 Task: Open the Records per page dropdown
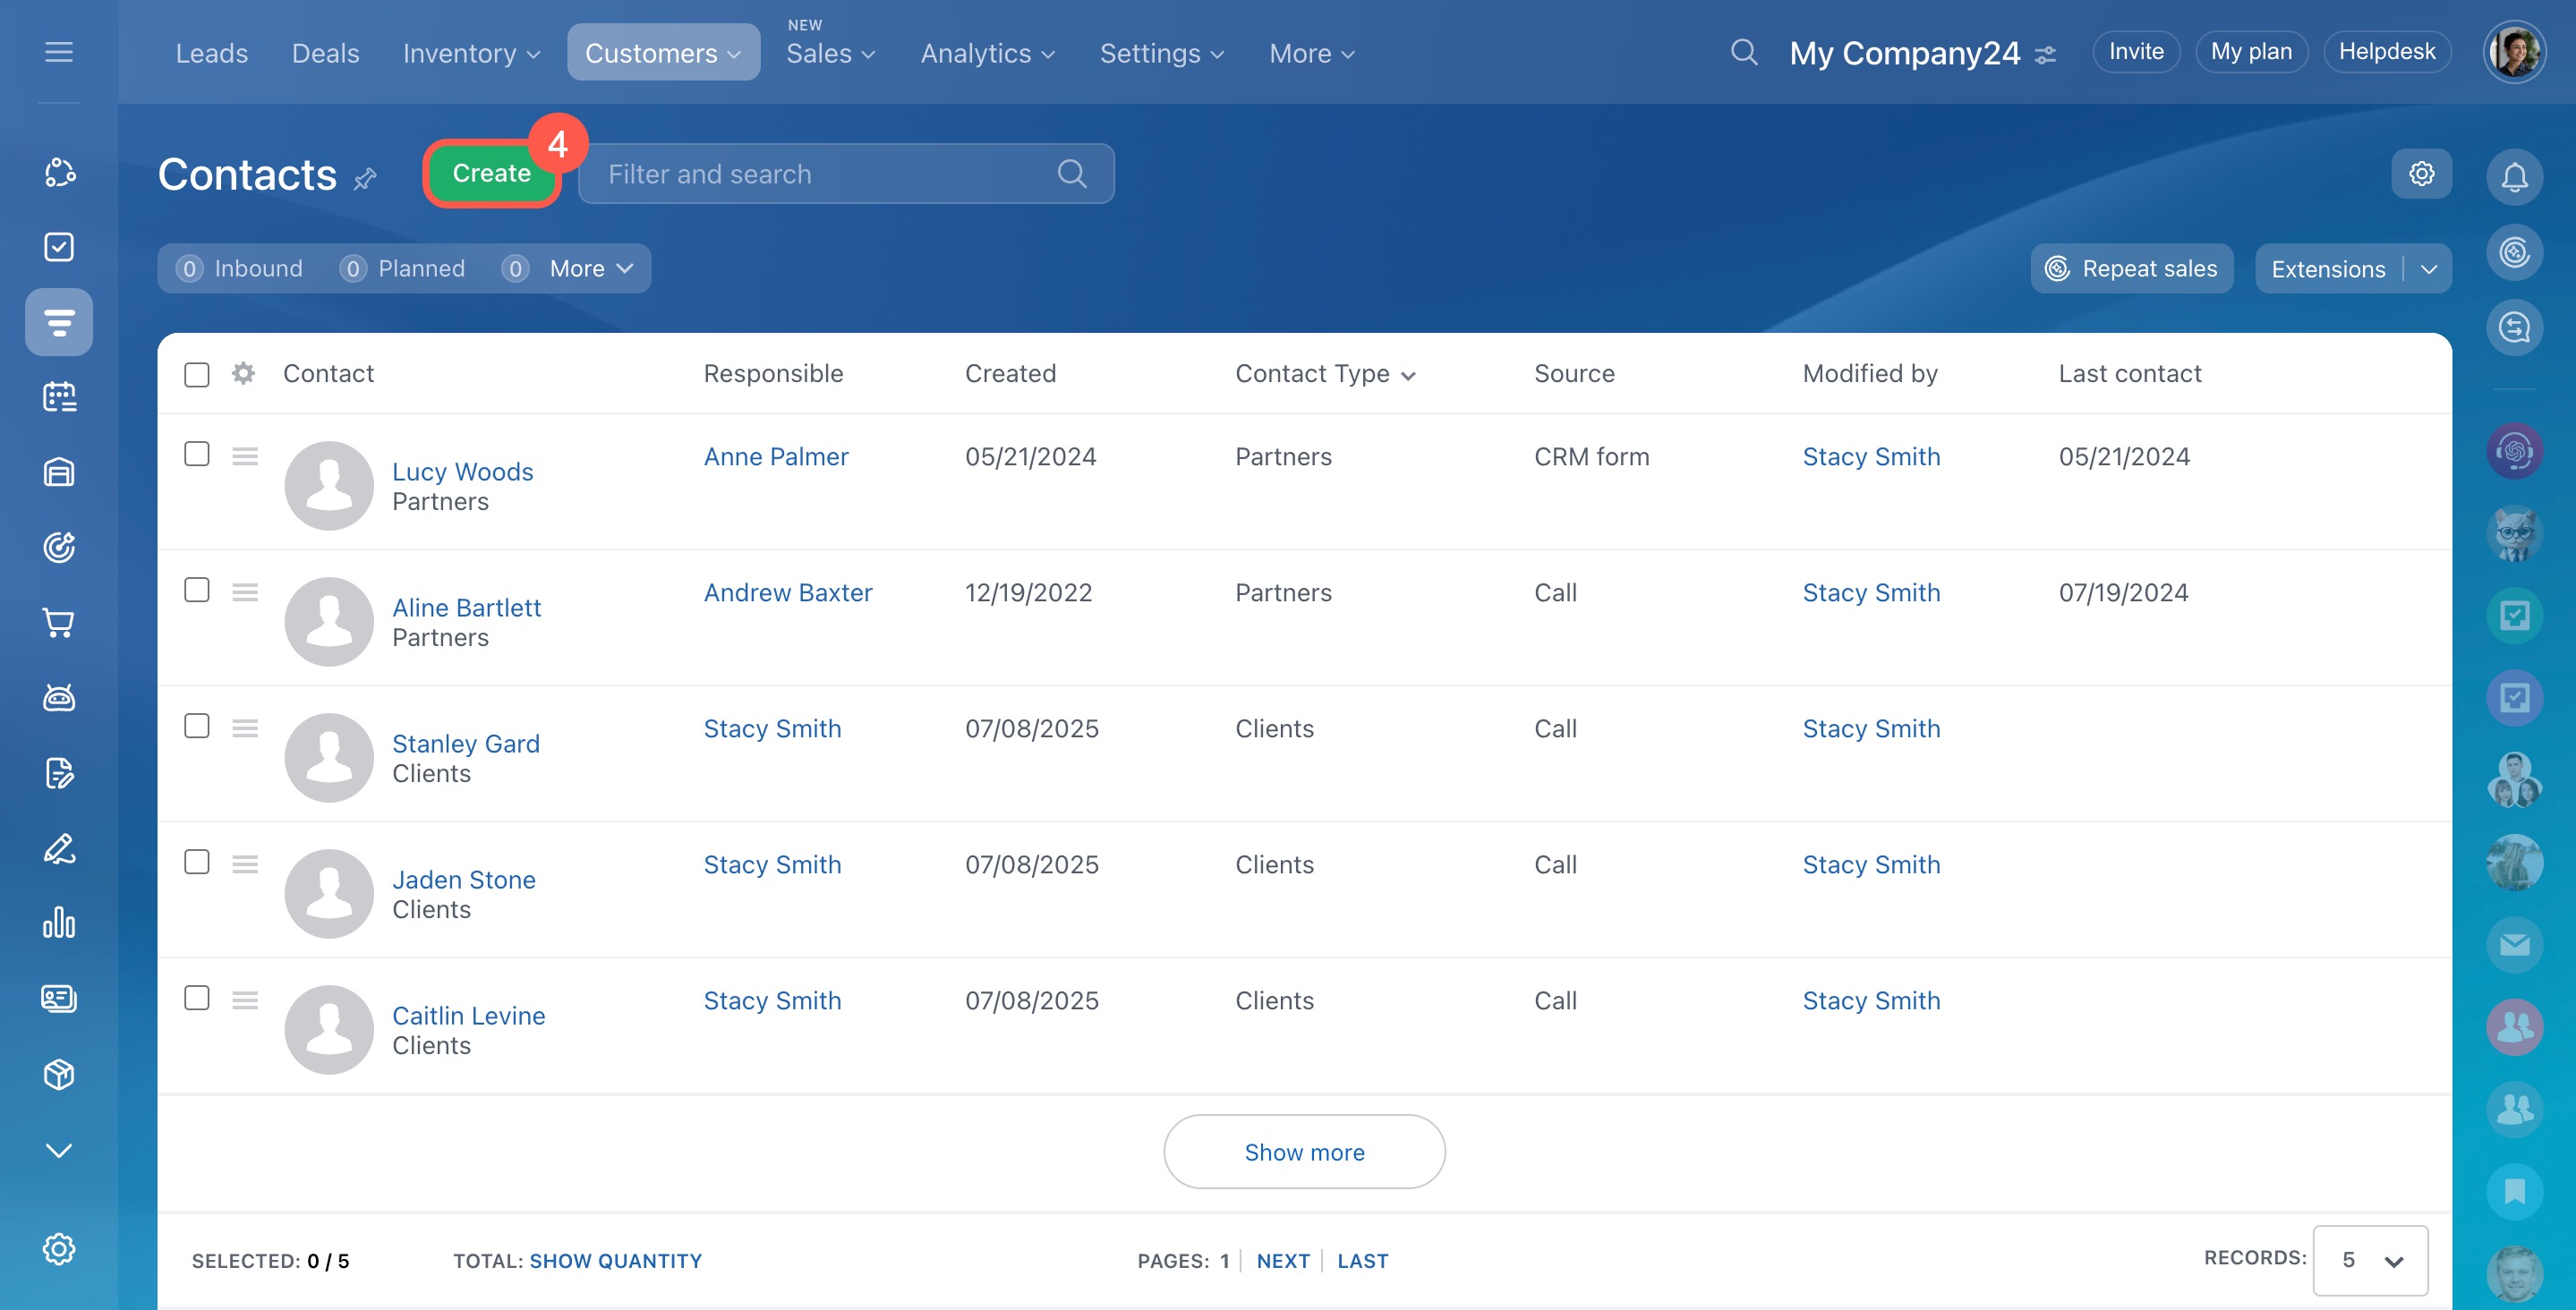point(2369,1260)
